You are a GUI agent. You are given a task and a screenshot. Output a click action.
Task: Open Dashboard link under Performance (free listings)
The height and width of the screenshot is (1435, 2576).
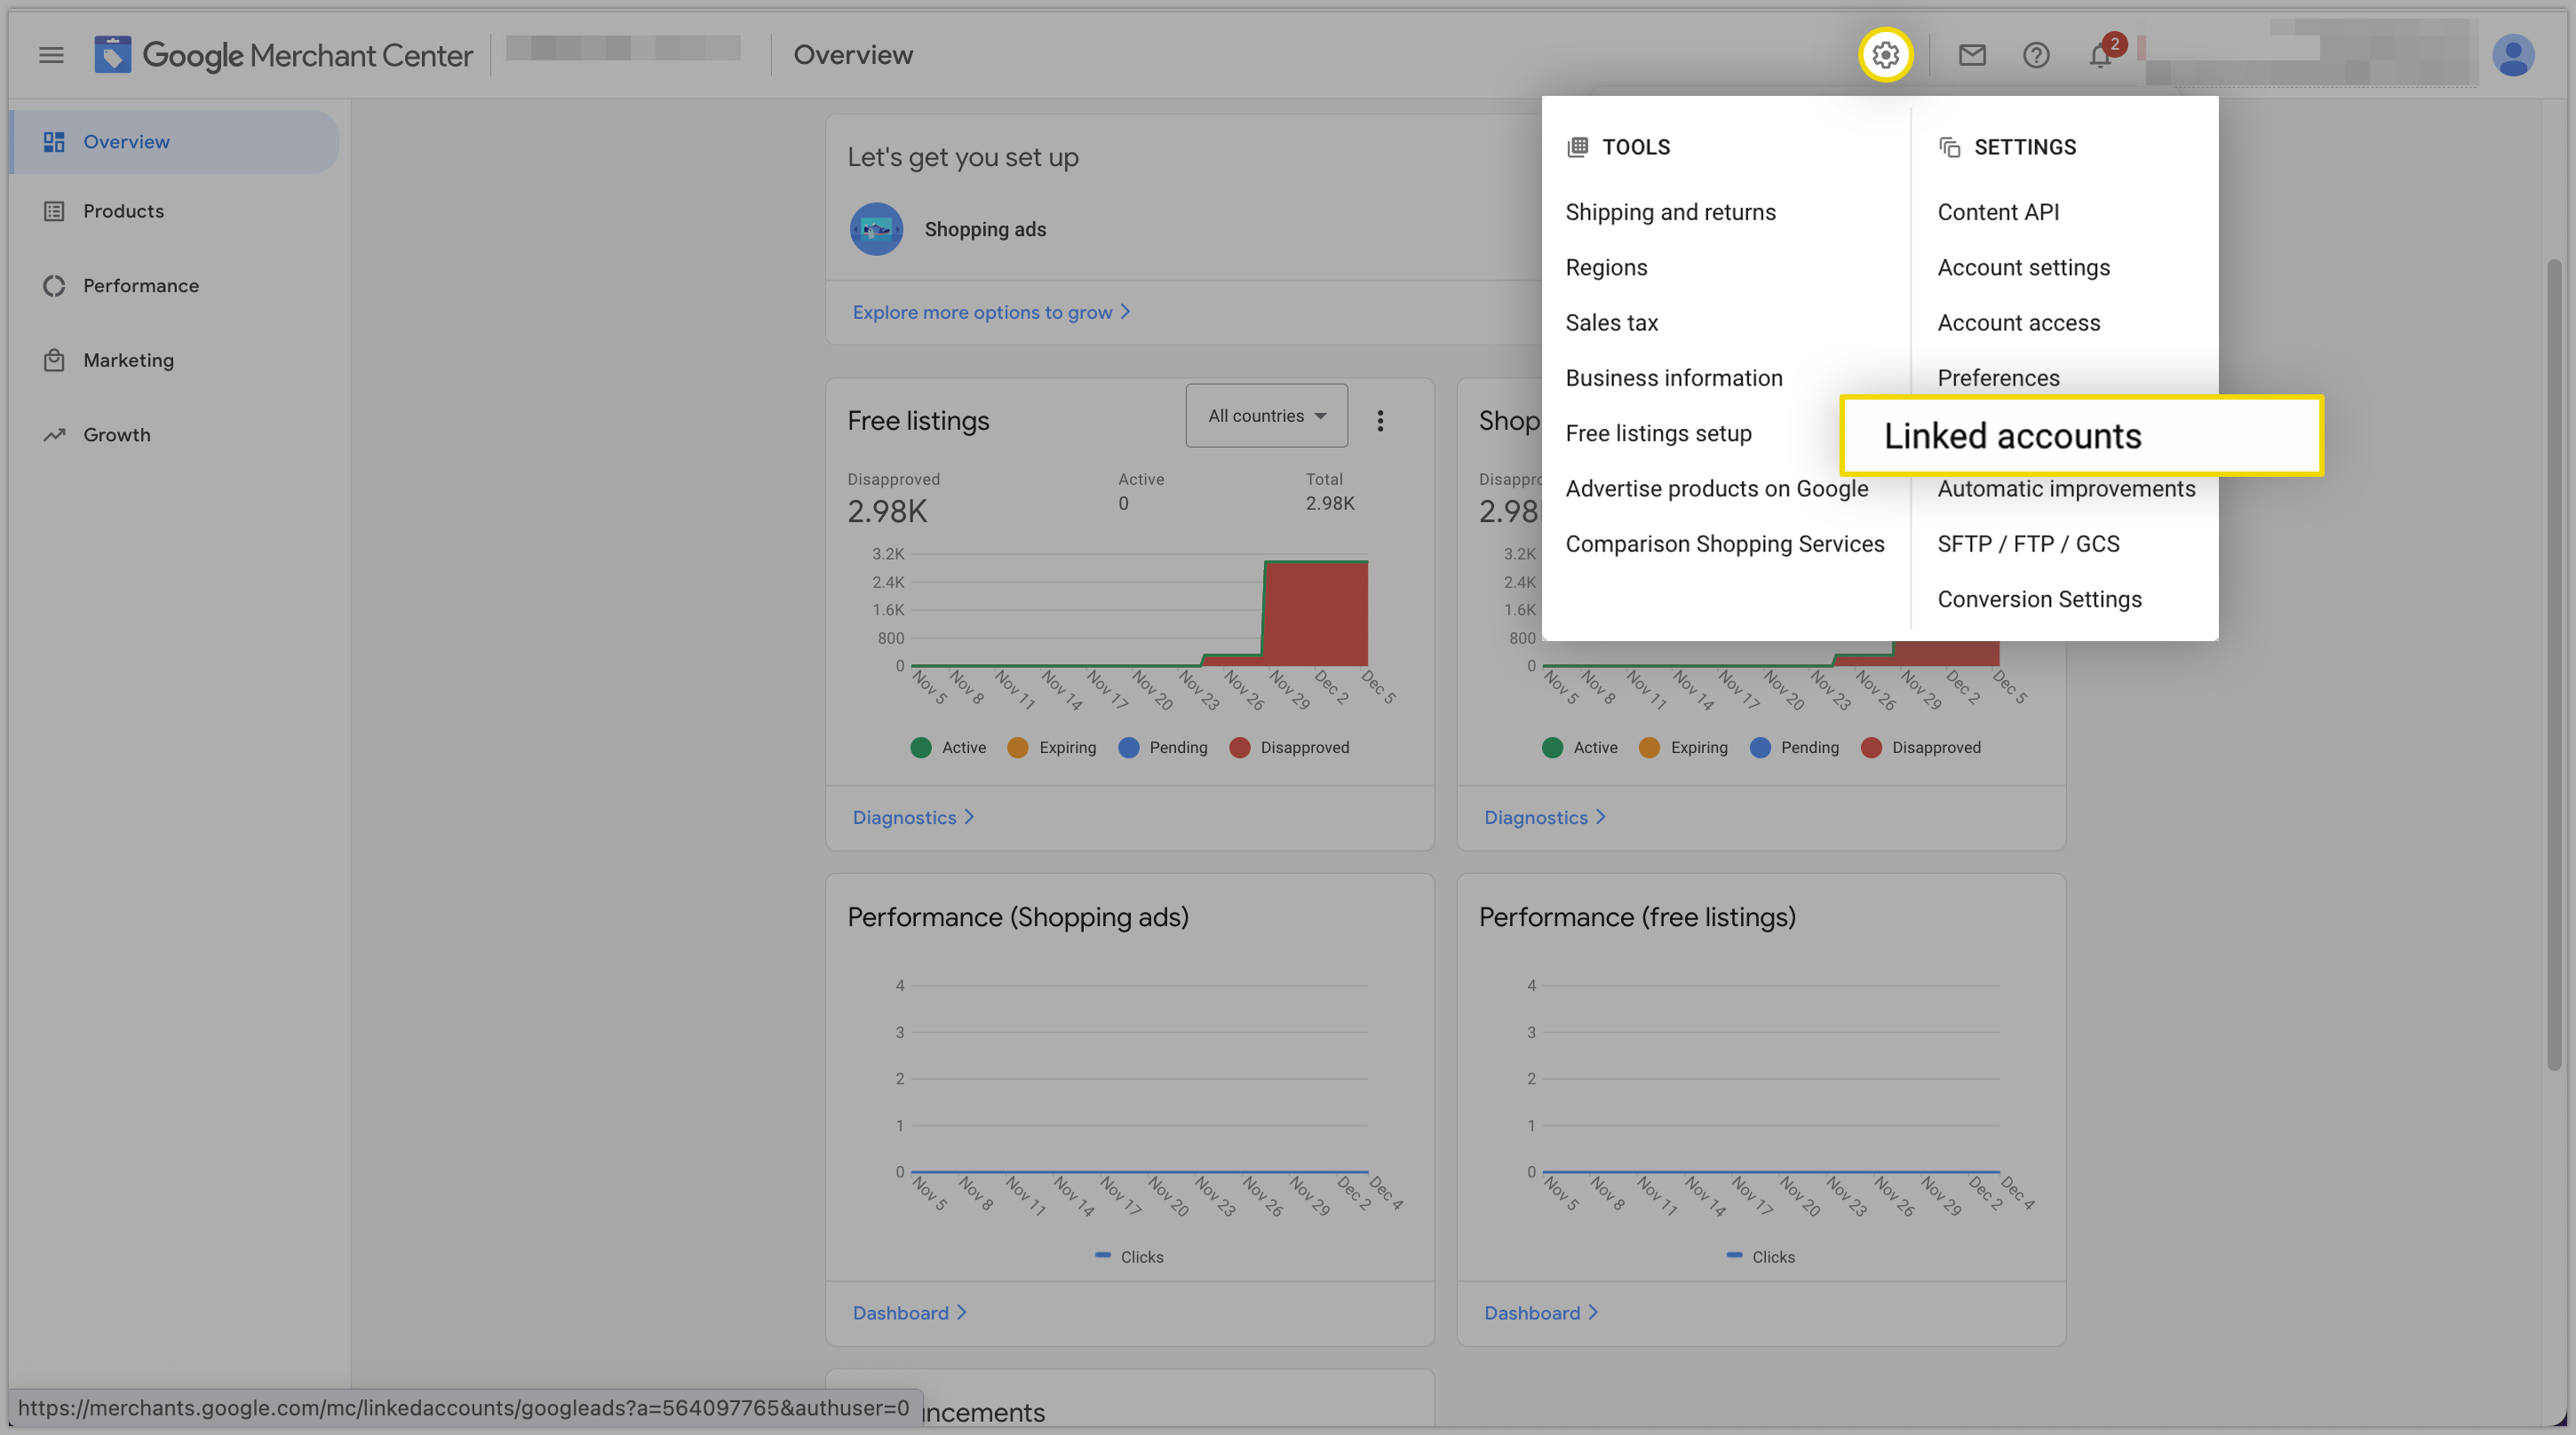pos(1540,1312)
